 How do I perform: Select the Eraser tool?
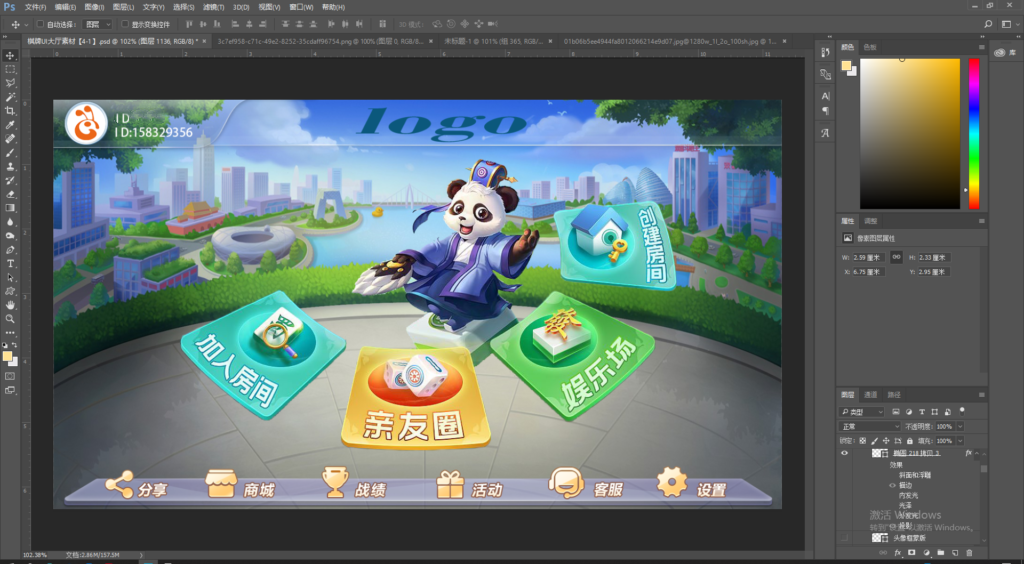pos(10,193)
